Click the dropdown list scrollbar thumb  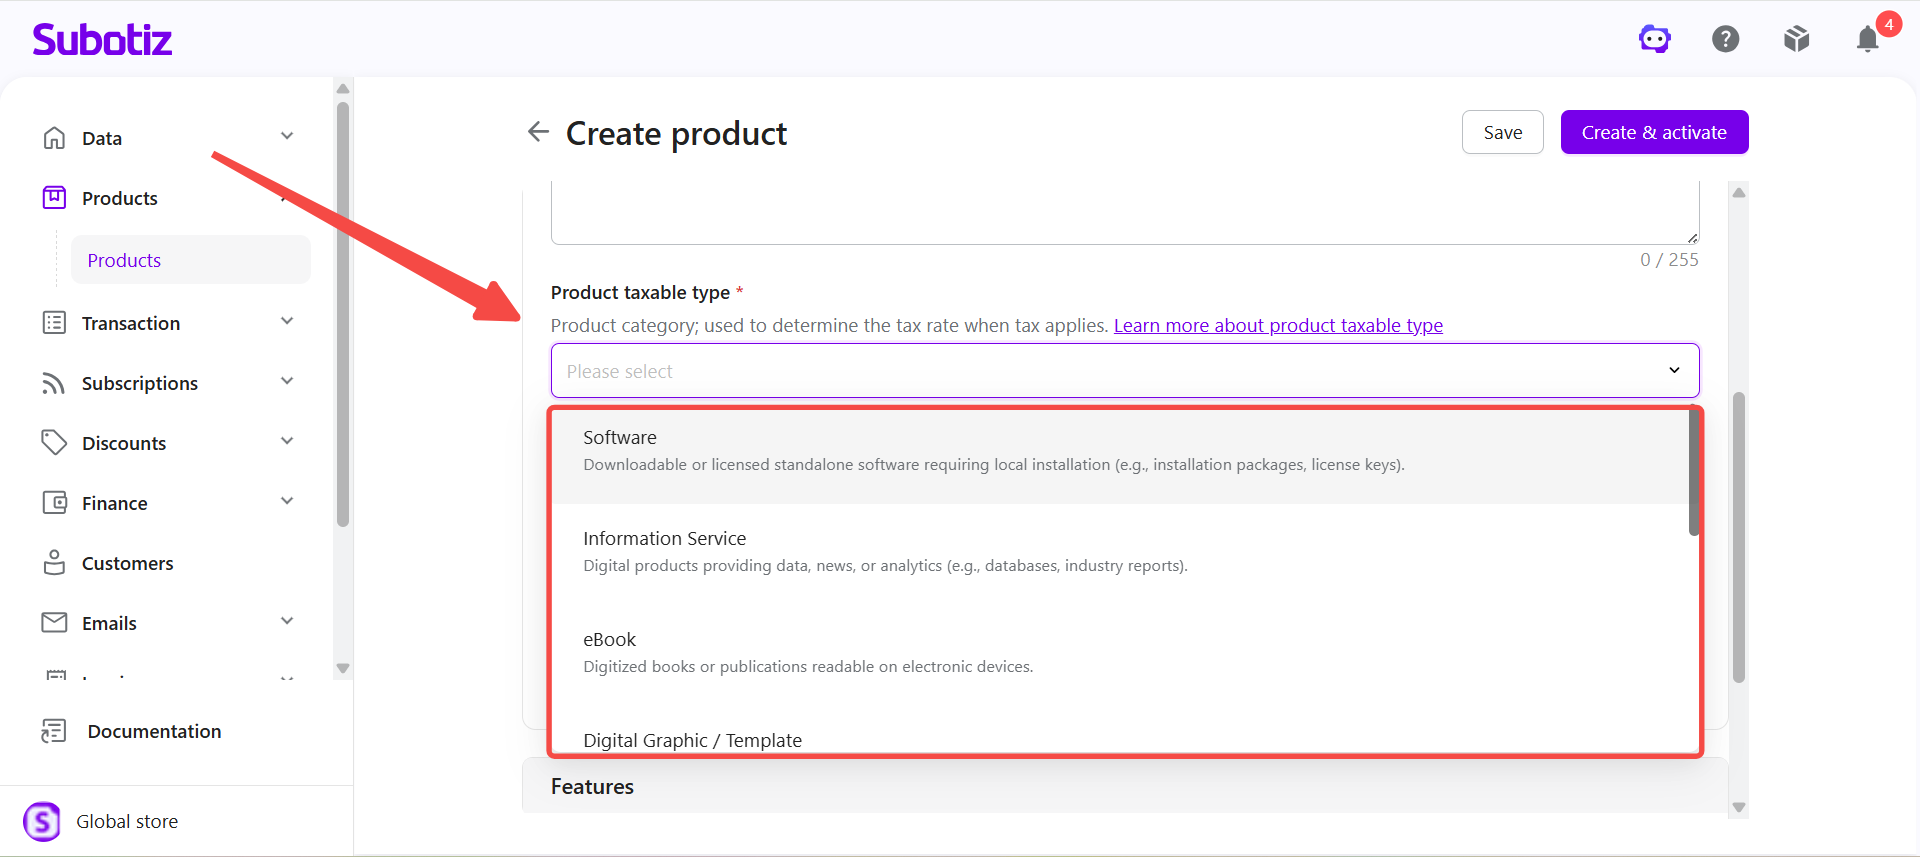coord(1694,473)
